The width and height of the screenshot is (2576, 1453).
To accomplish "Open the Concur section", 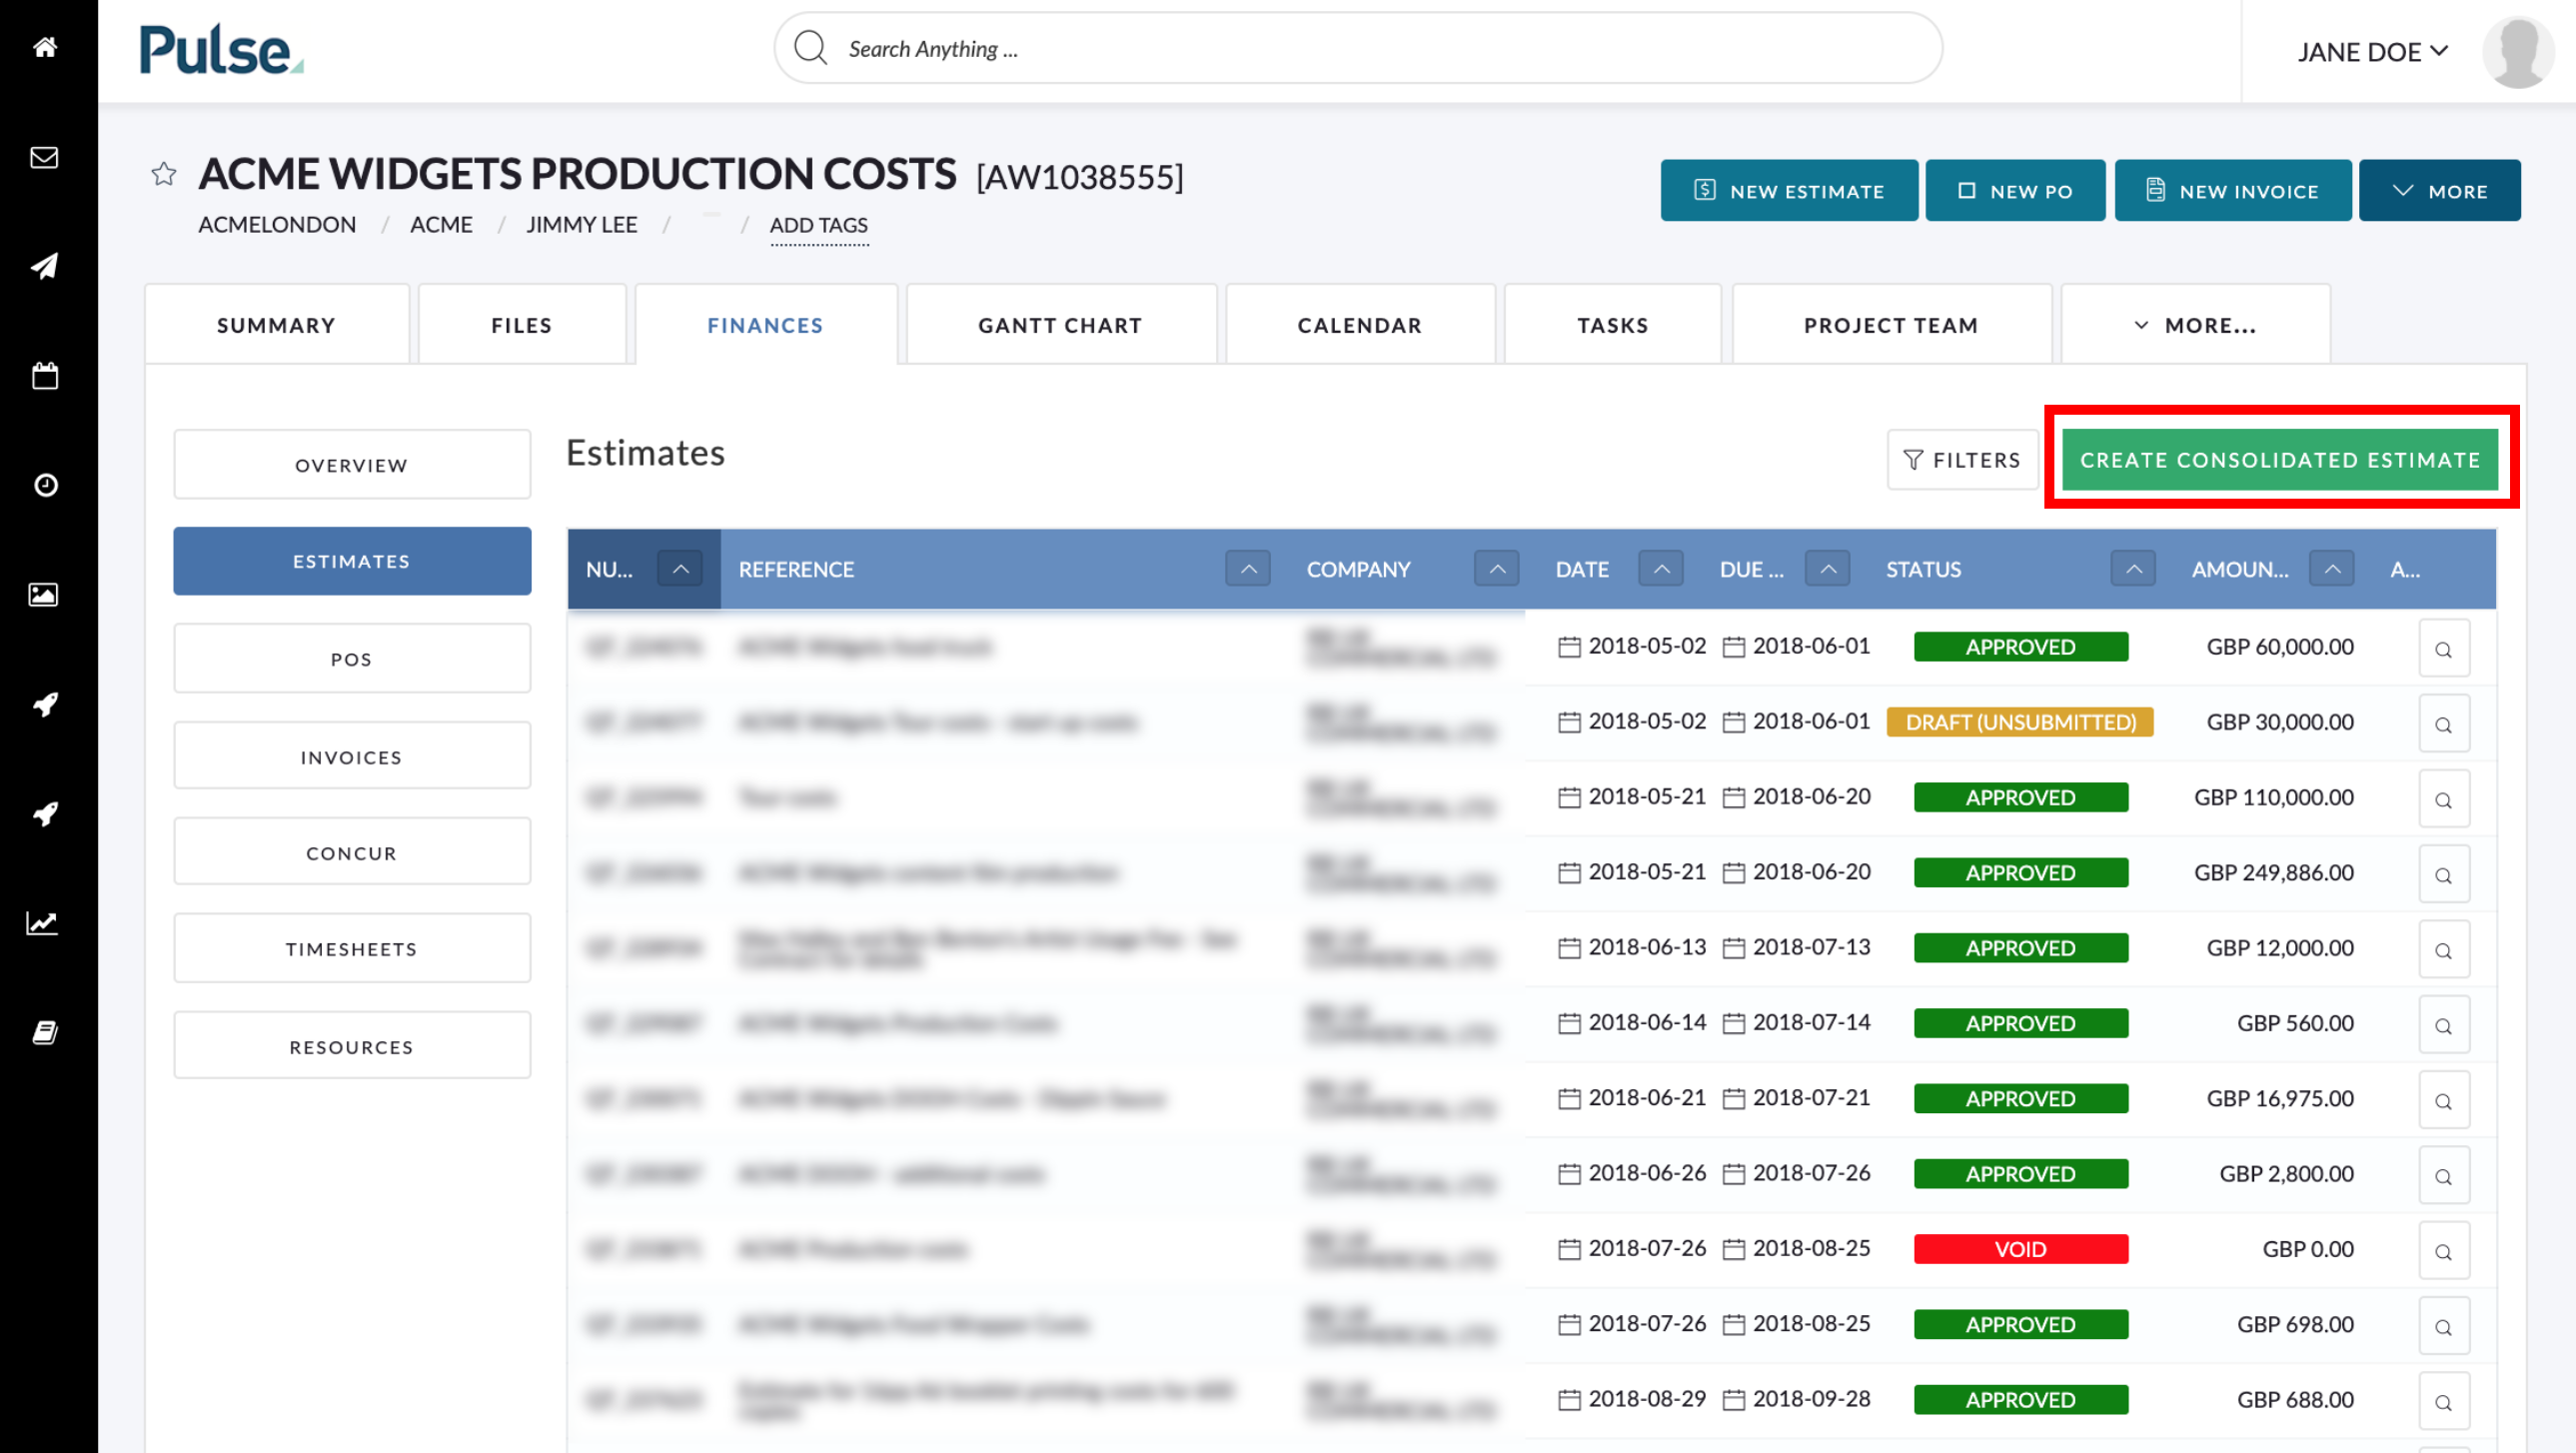I will point(352,852).
